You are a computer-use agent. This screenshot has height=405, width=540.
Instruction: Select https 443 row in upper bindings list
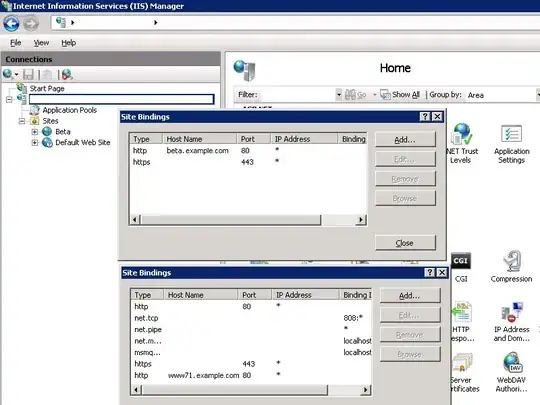tap(248, 162)
